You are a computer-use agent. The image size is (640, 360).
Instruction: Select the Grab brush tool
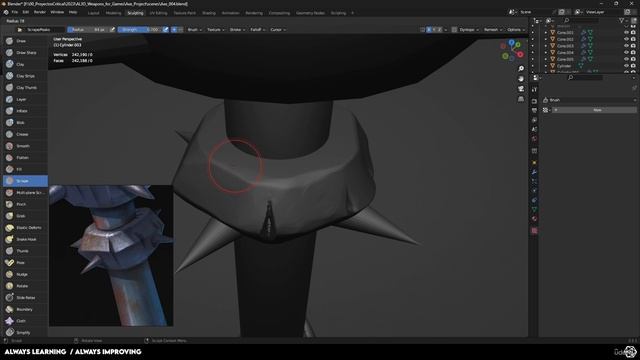25,216
